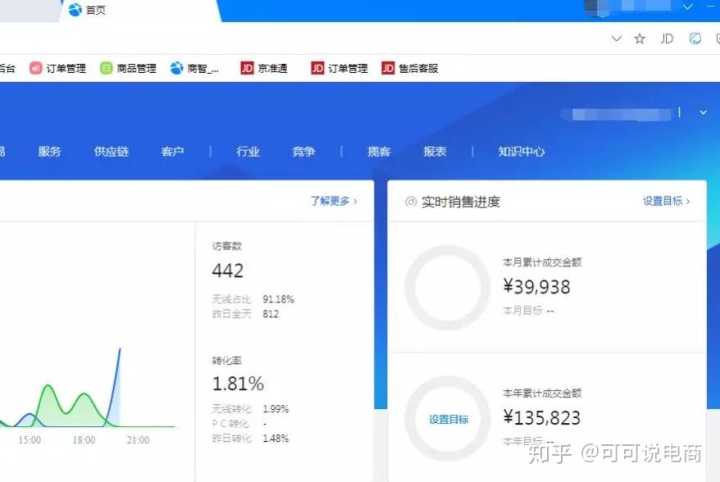Select 竞争 in the navigation bar
The width and height of the screenshot is (720, 482).
pyautogui.click(x=304, y=152)
